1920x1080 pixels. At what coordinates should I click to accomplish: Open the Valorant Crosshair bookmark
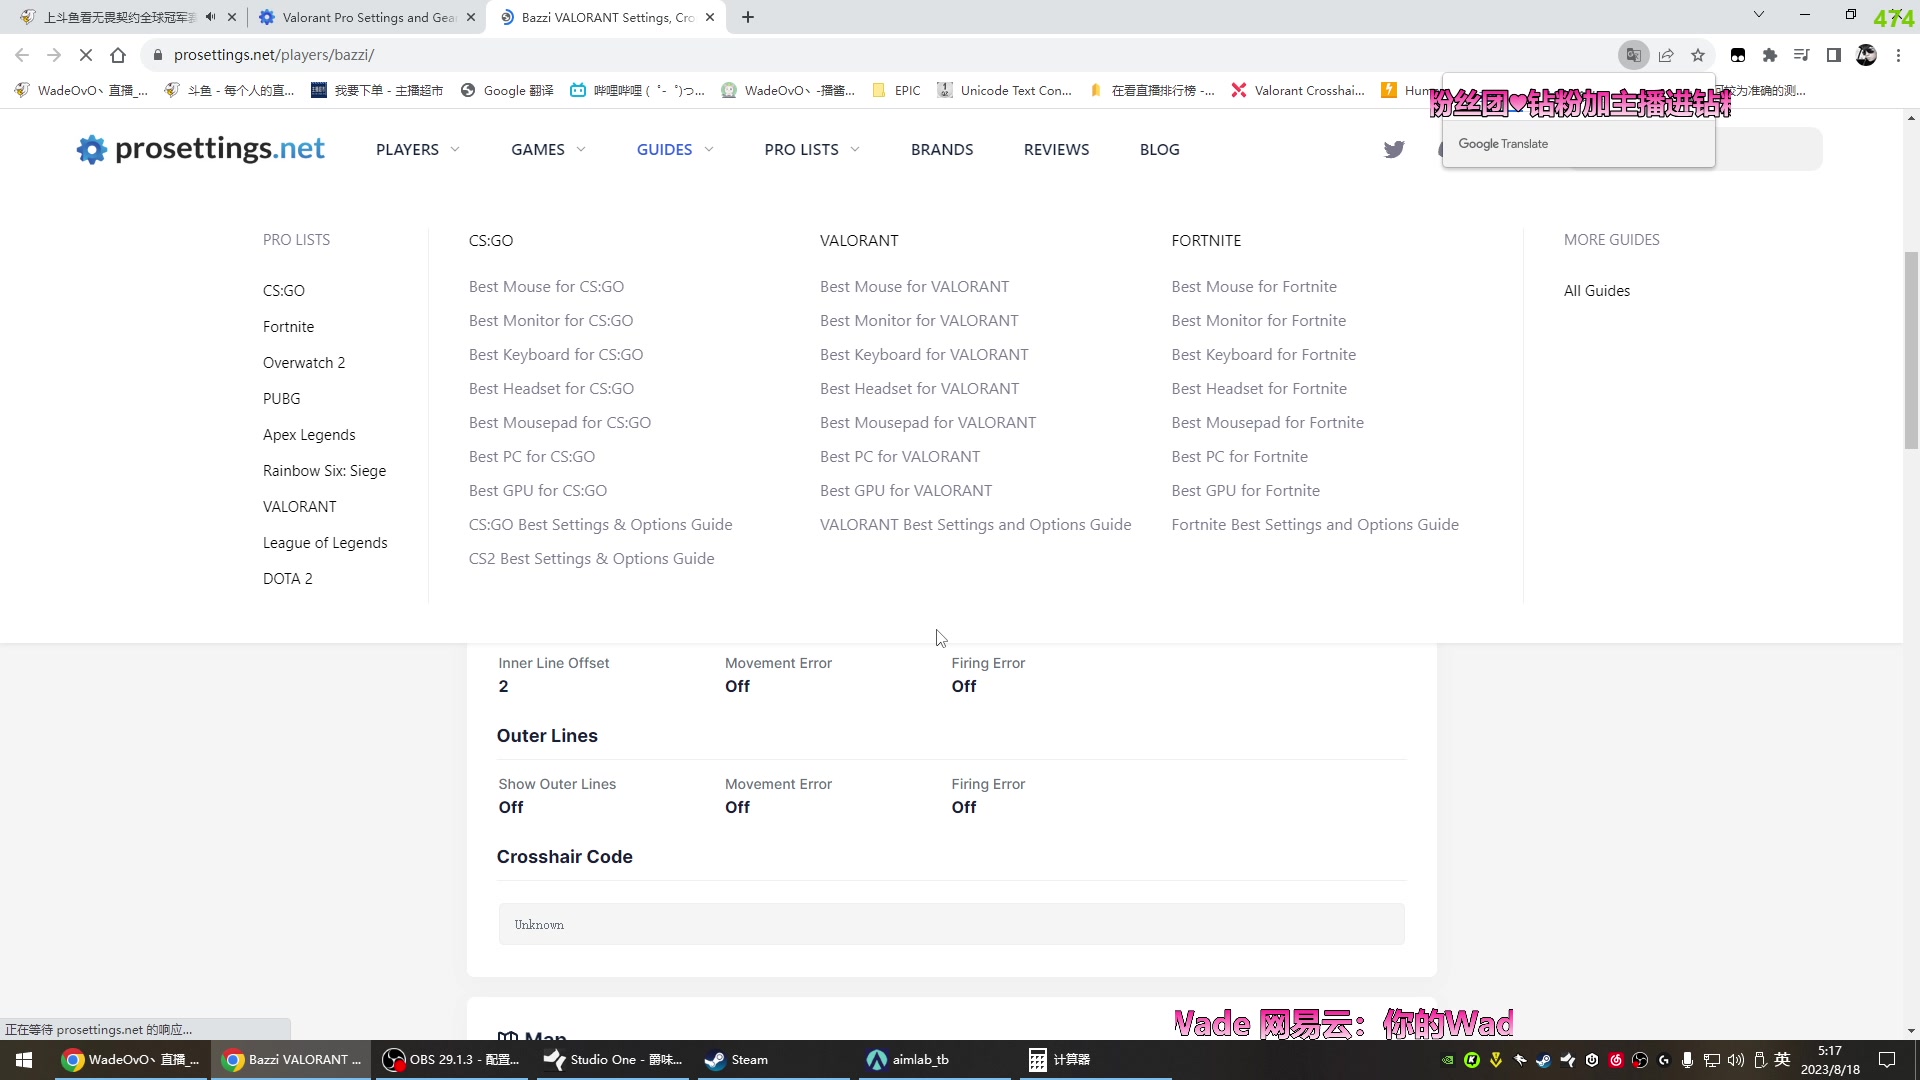pyautogui.click(x=1298, y=90)
